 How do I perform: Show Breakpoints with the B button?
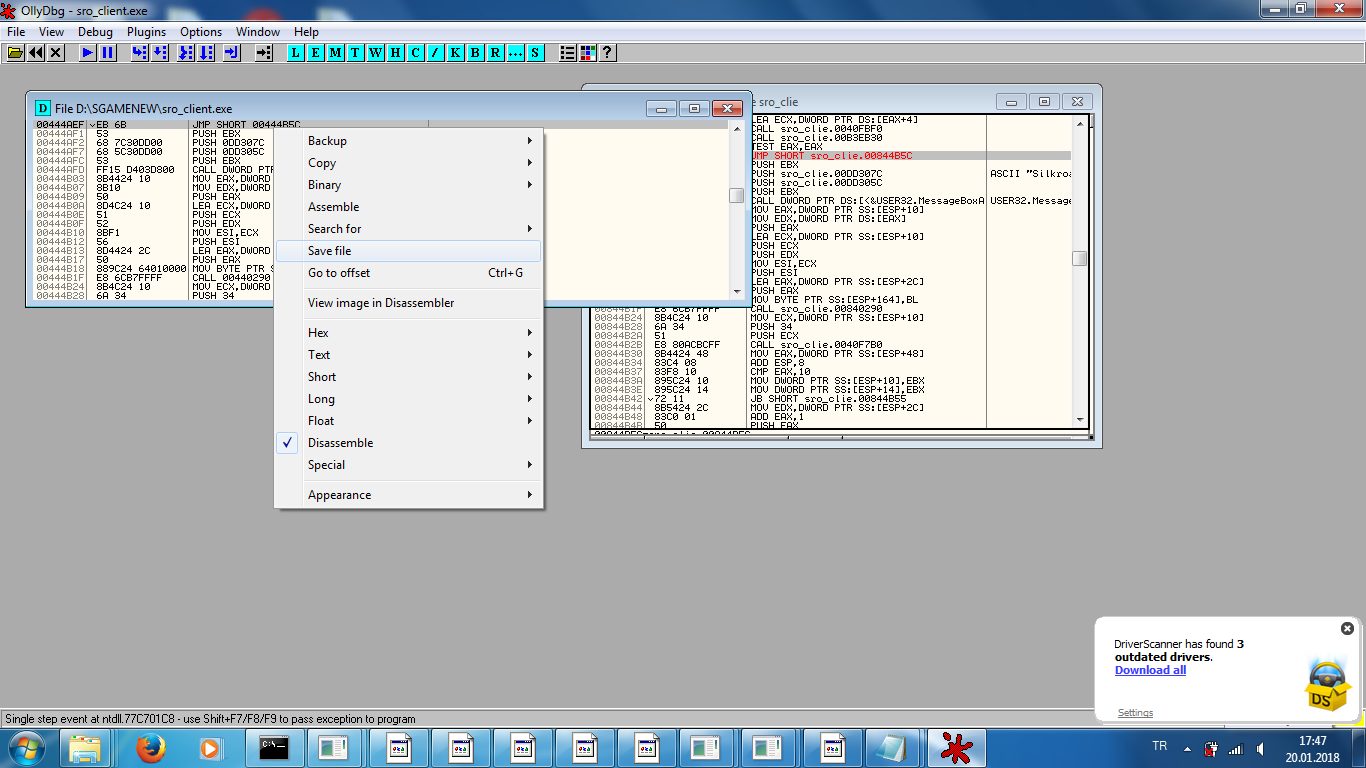pyautogui.click(x=476, y=52)
